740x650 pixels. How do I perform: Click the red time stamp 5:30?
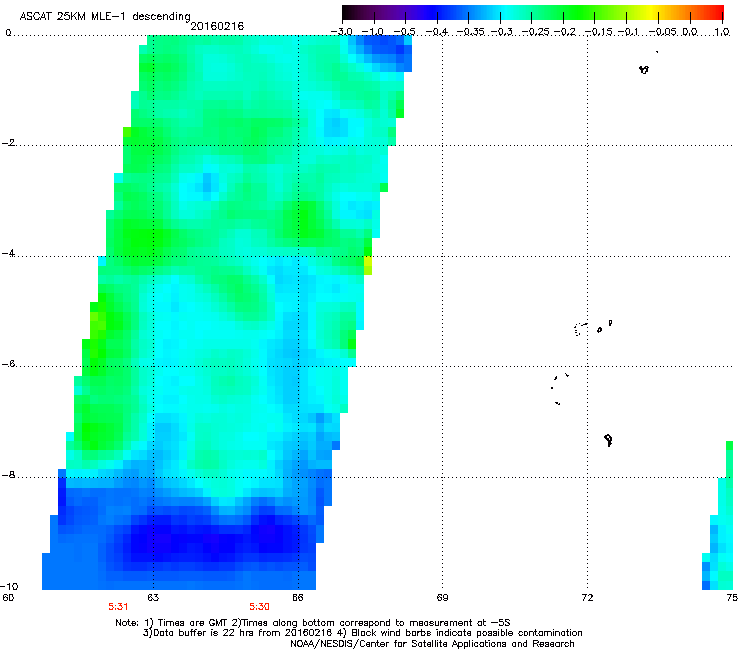pos(260,607)
